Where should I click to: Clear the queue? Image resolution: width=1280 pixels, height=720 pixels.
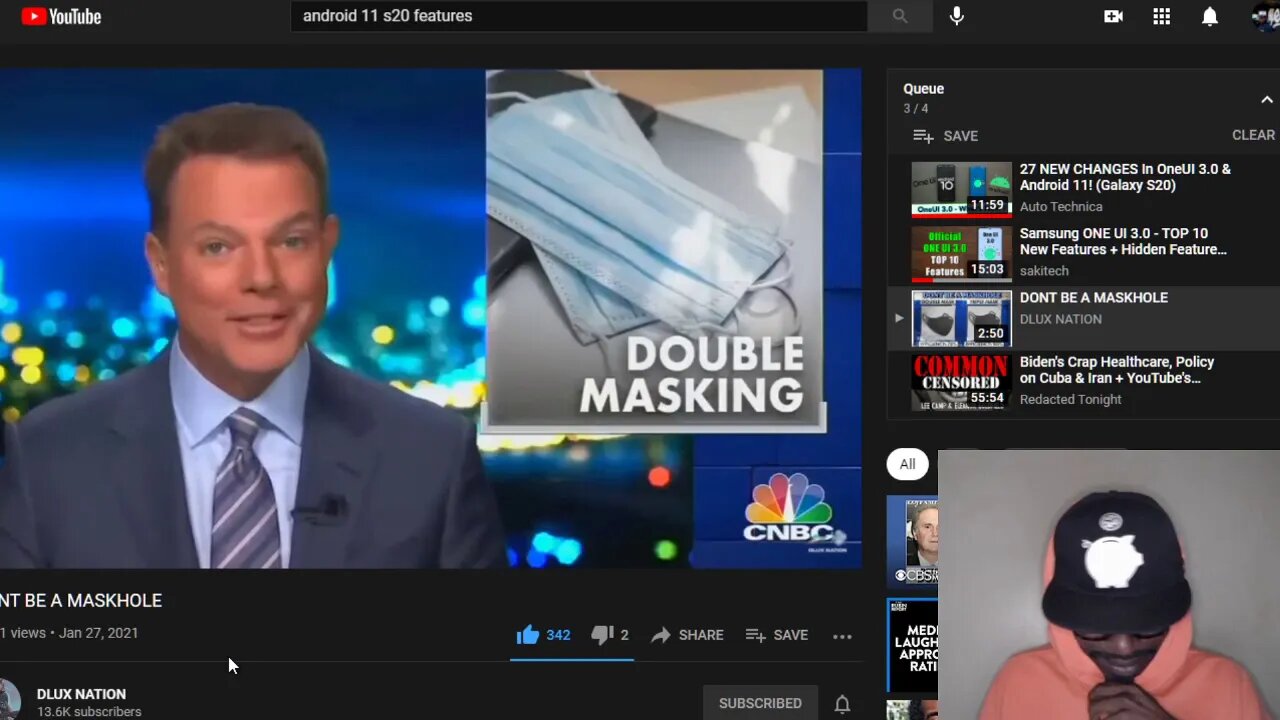1253,135
